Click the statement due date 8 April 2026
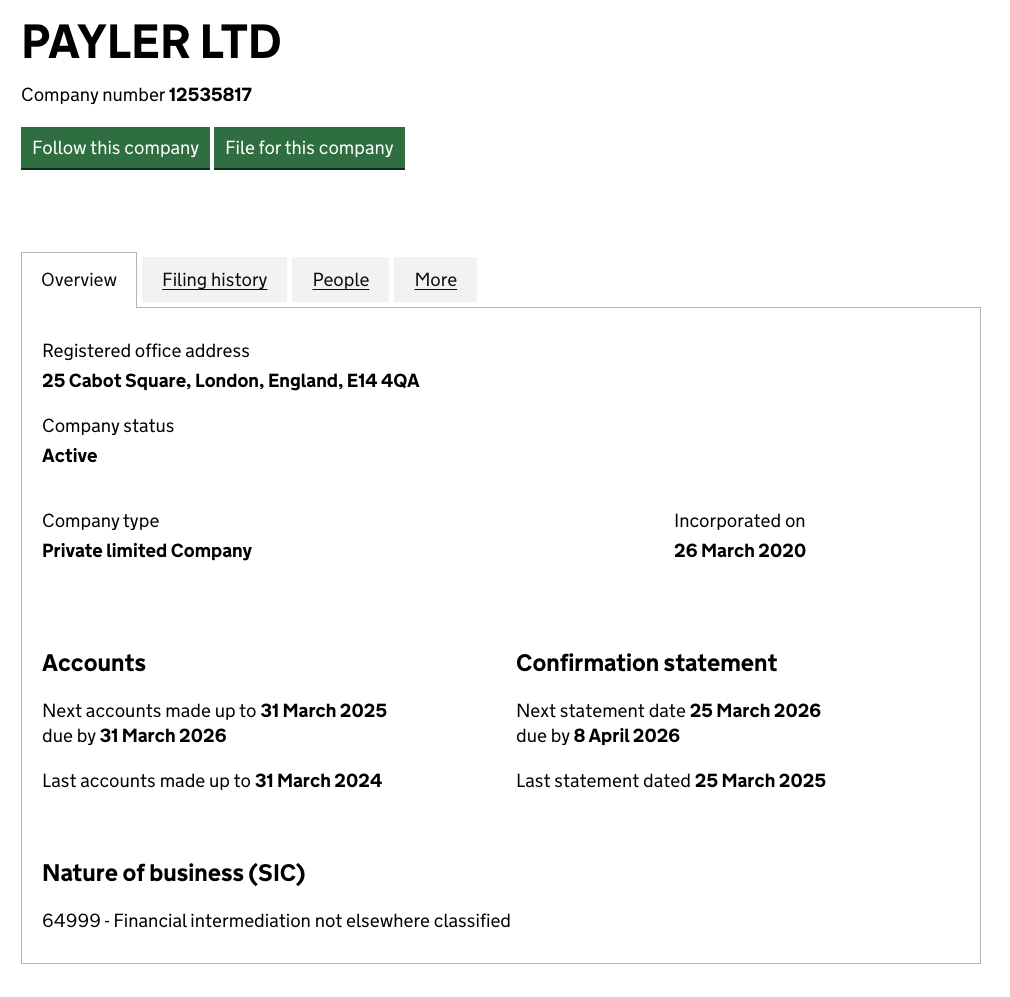 coord(626,736)
